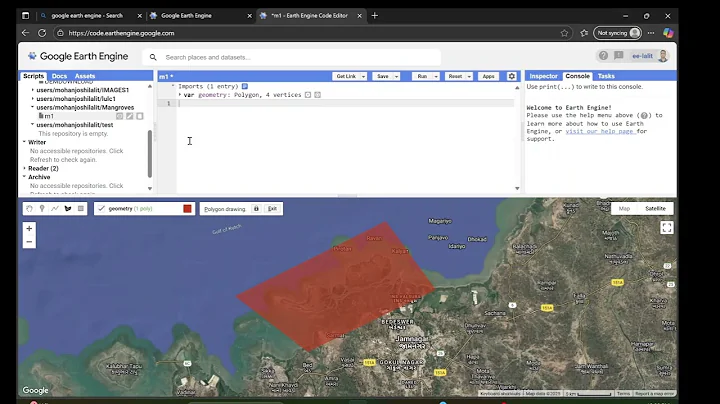Expand users/mohanjoshilalit/IMAGES1 repository
This screenshot has height=404, width=720.
point(33,90)
